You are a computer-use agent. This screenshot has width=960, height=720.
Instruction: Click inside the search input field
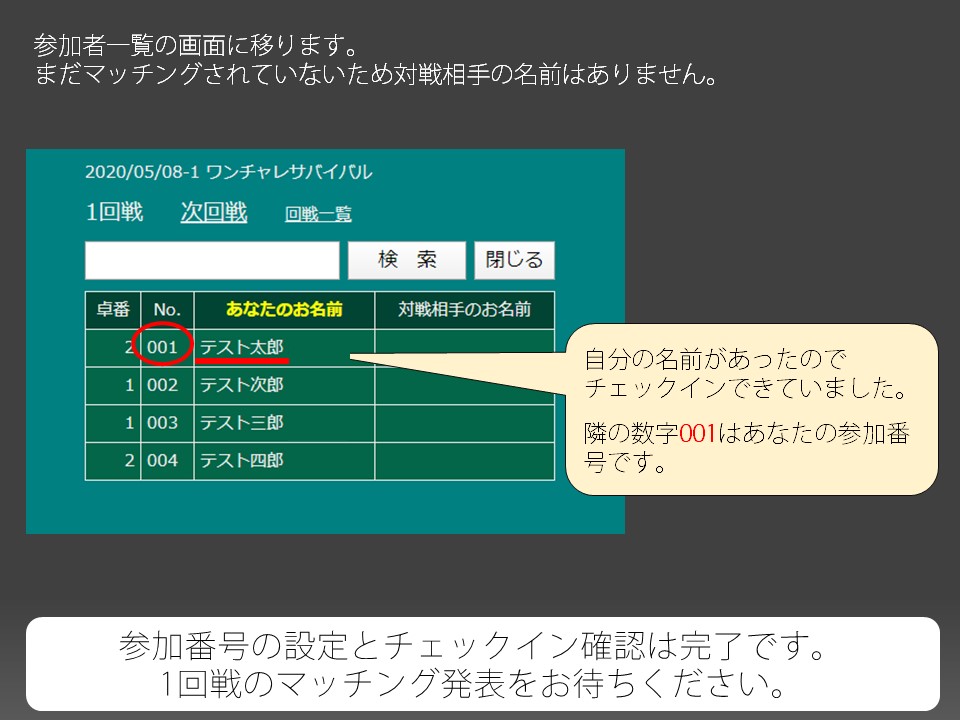coord(210,260)
